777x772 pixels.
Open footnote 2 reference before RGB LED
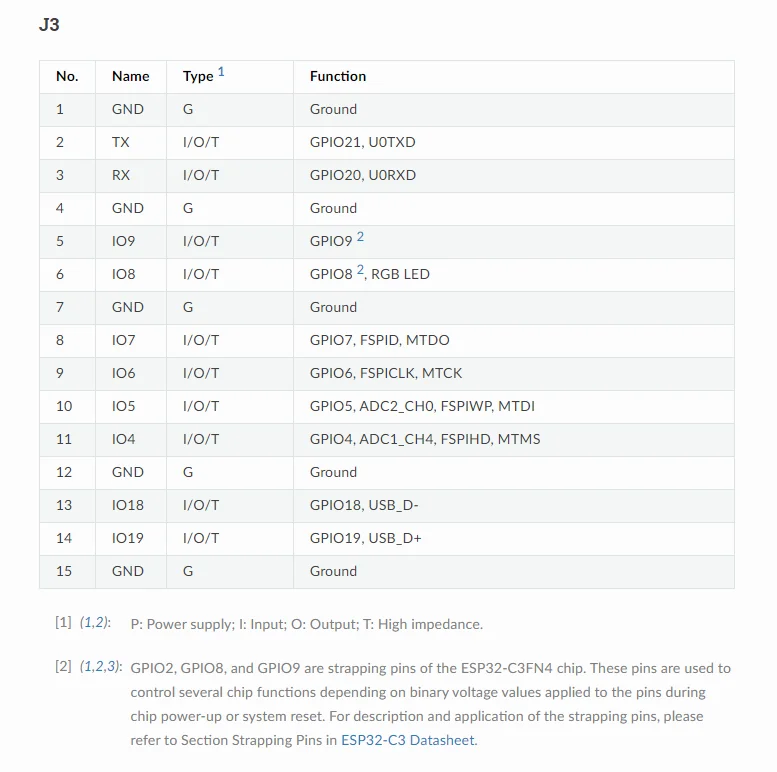click(360, 270)
